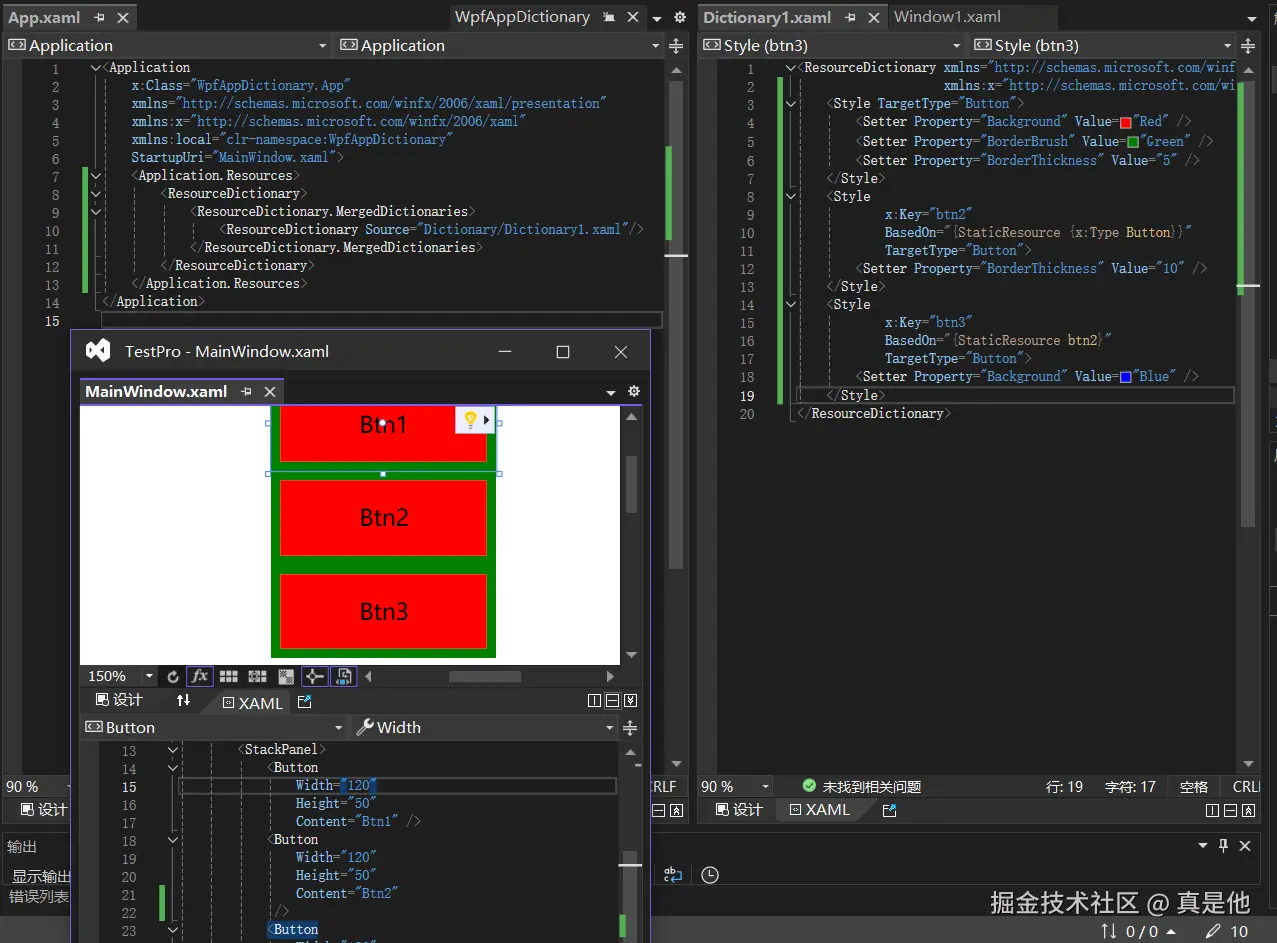Viewport: 1277px width, 943px height.
Task: Open the 150% designer zoom dropdown
Action: coord(149,677)
